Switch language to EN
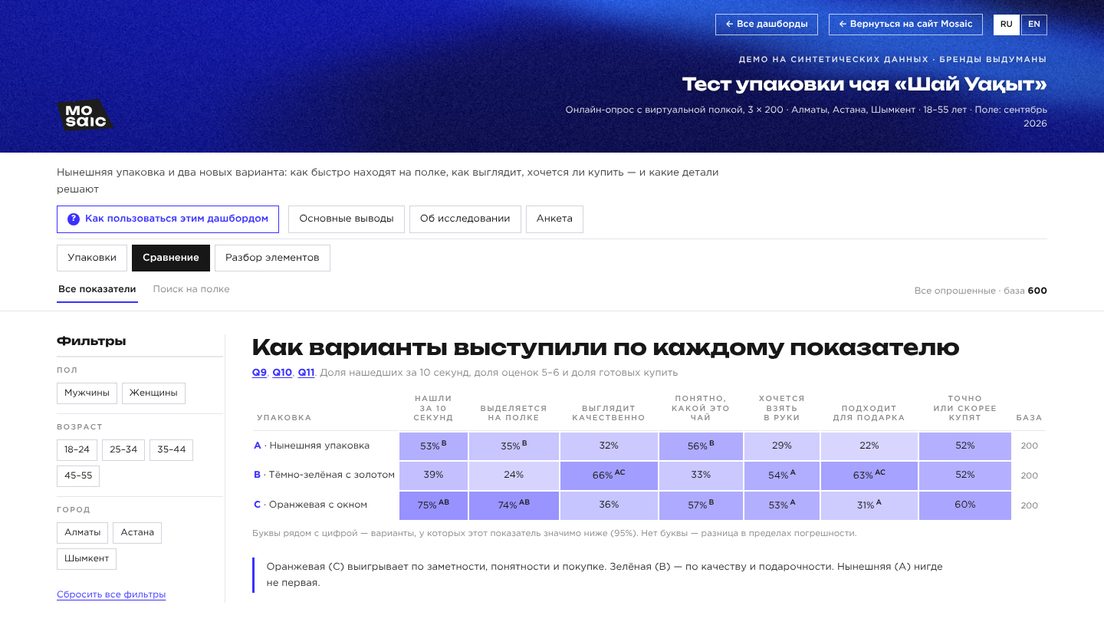This screenshot has width=1104, height=625. 1034,24
